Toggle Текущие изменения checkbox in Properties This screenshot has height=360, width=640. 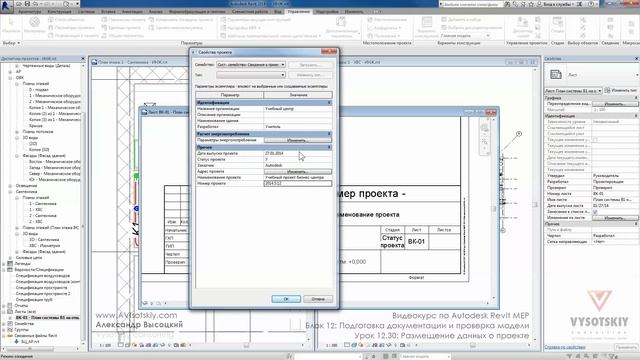pos(595,140)
